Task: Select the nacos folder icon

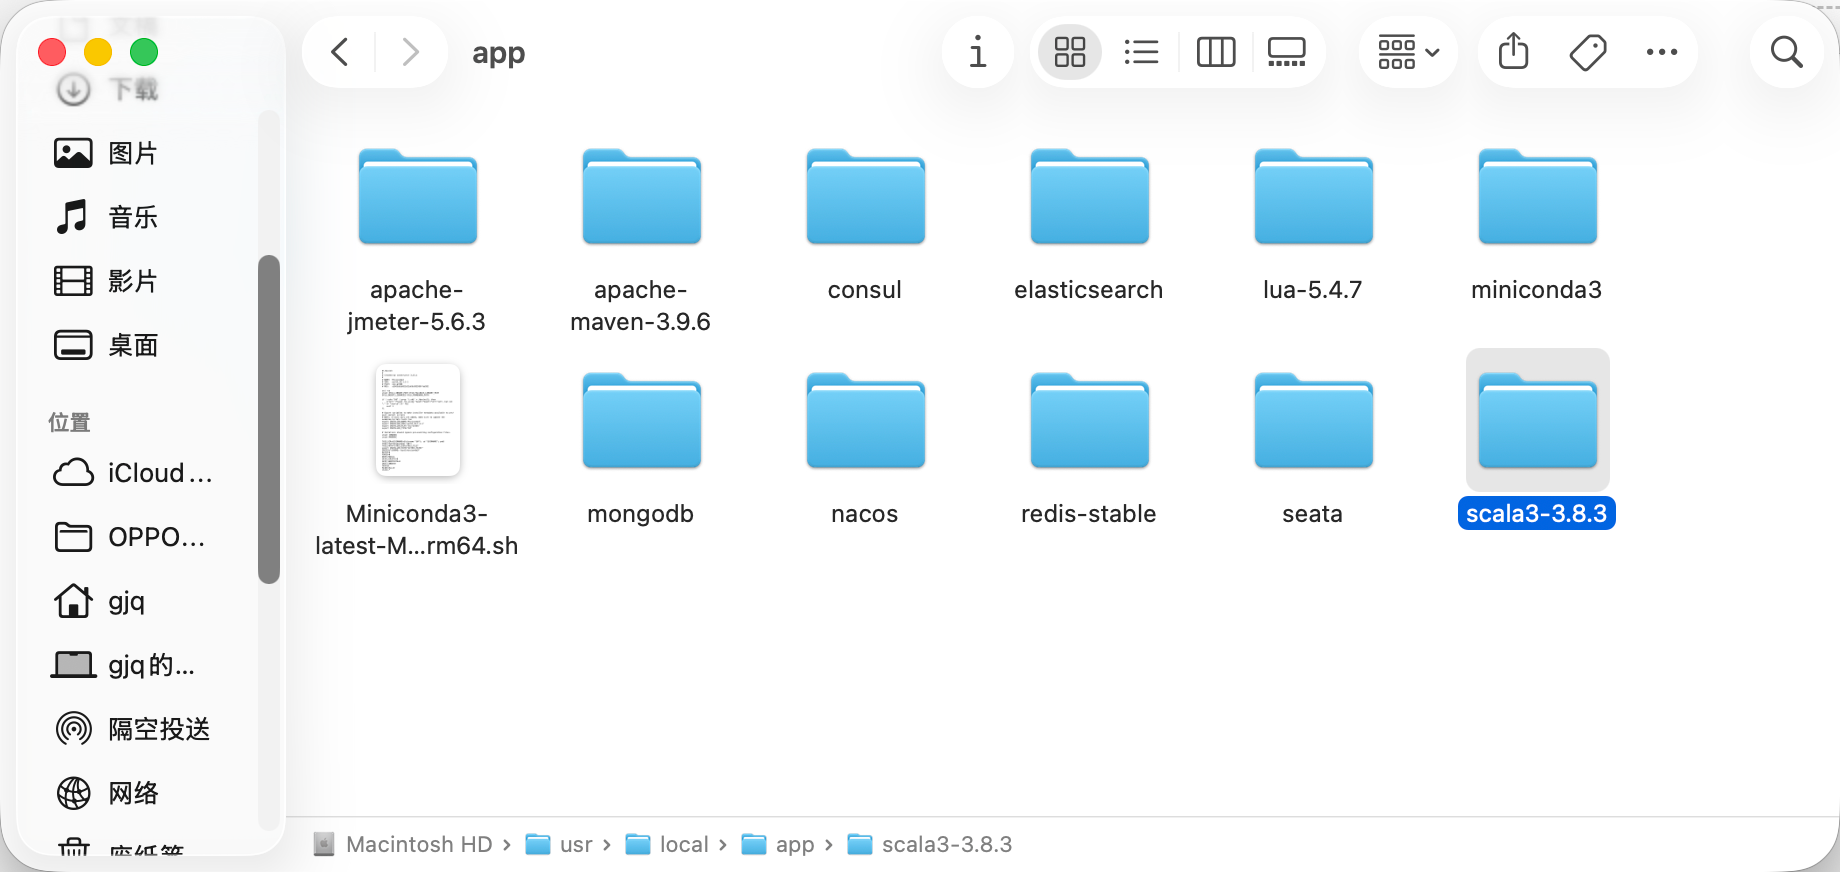Action: pyautogui.click(x=866, y=420)
